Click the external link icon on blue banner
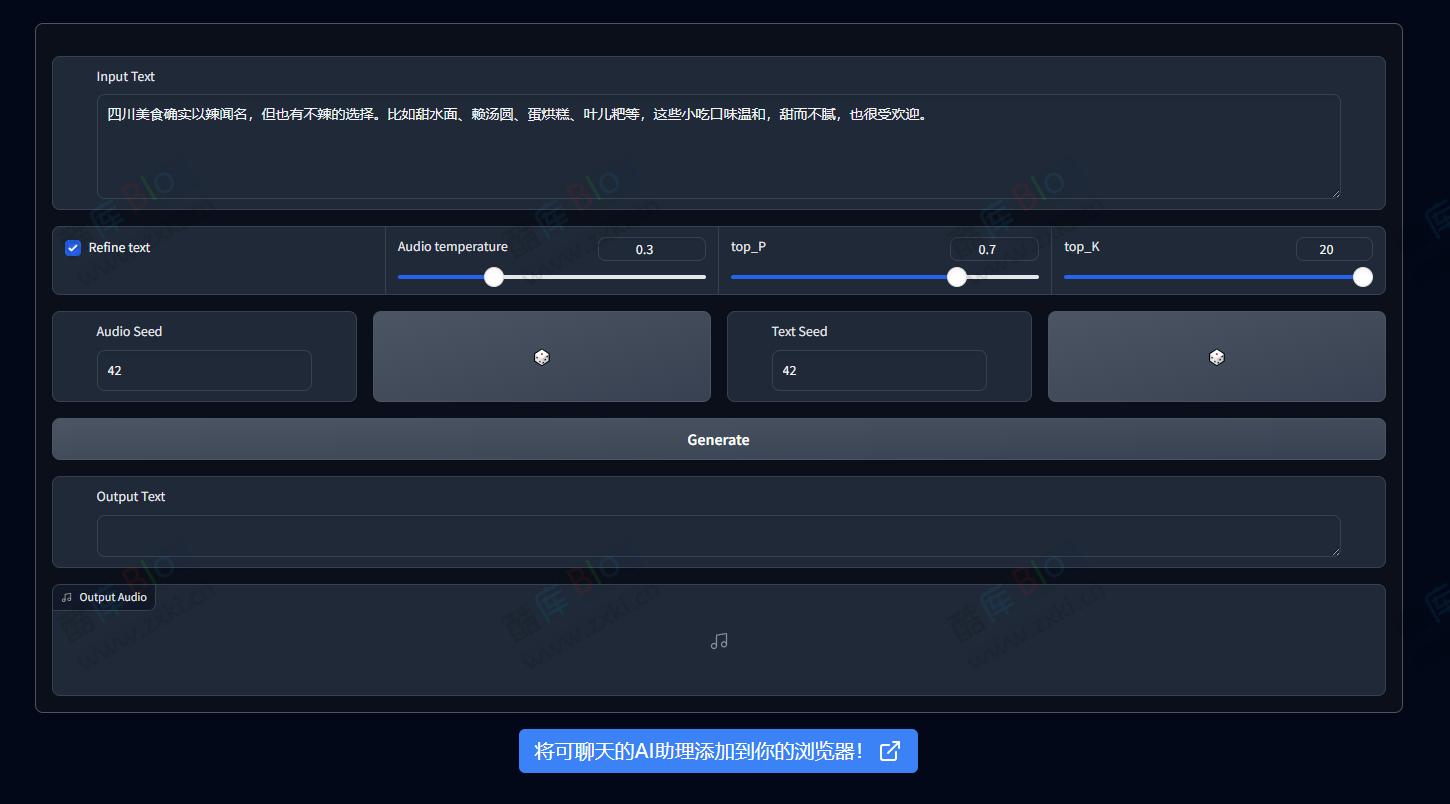 coord(889,751)
